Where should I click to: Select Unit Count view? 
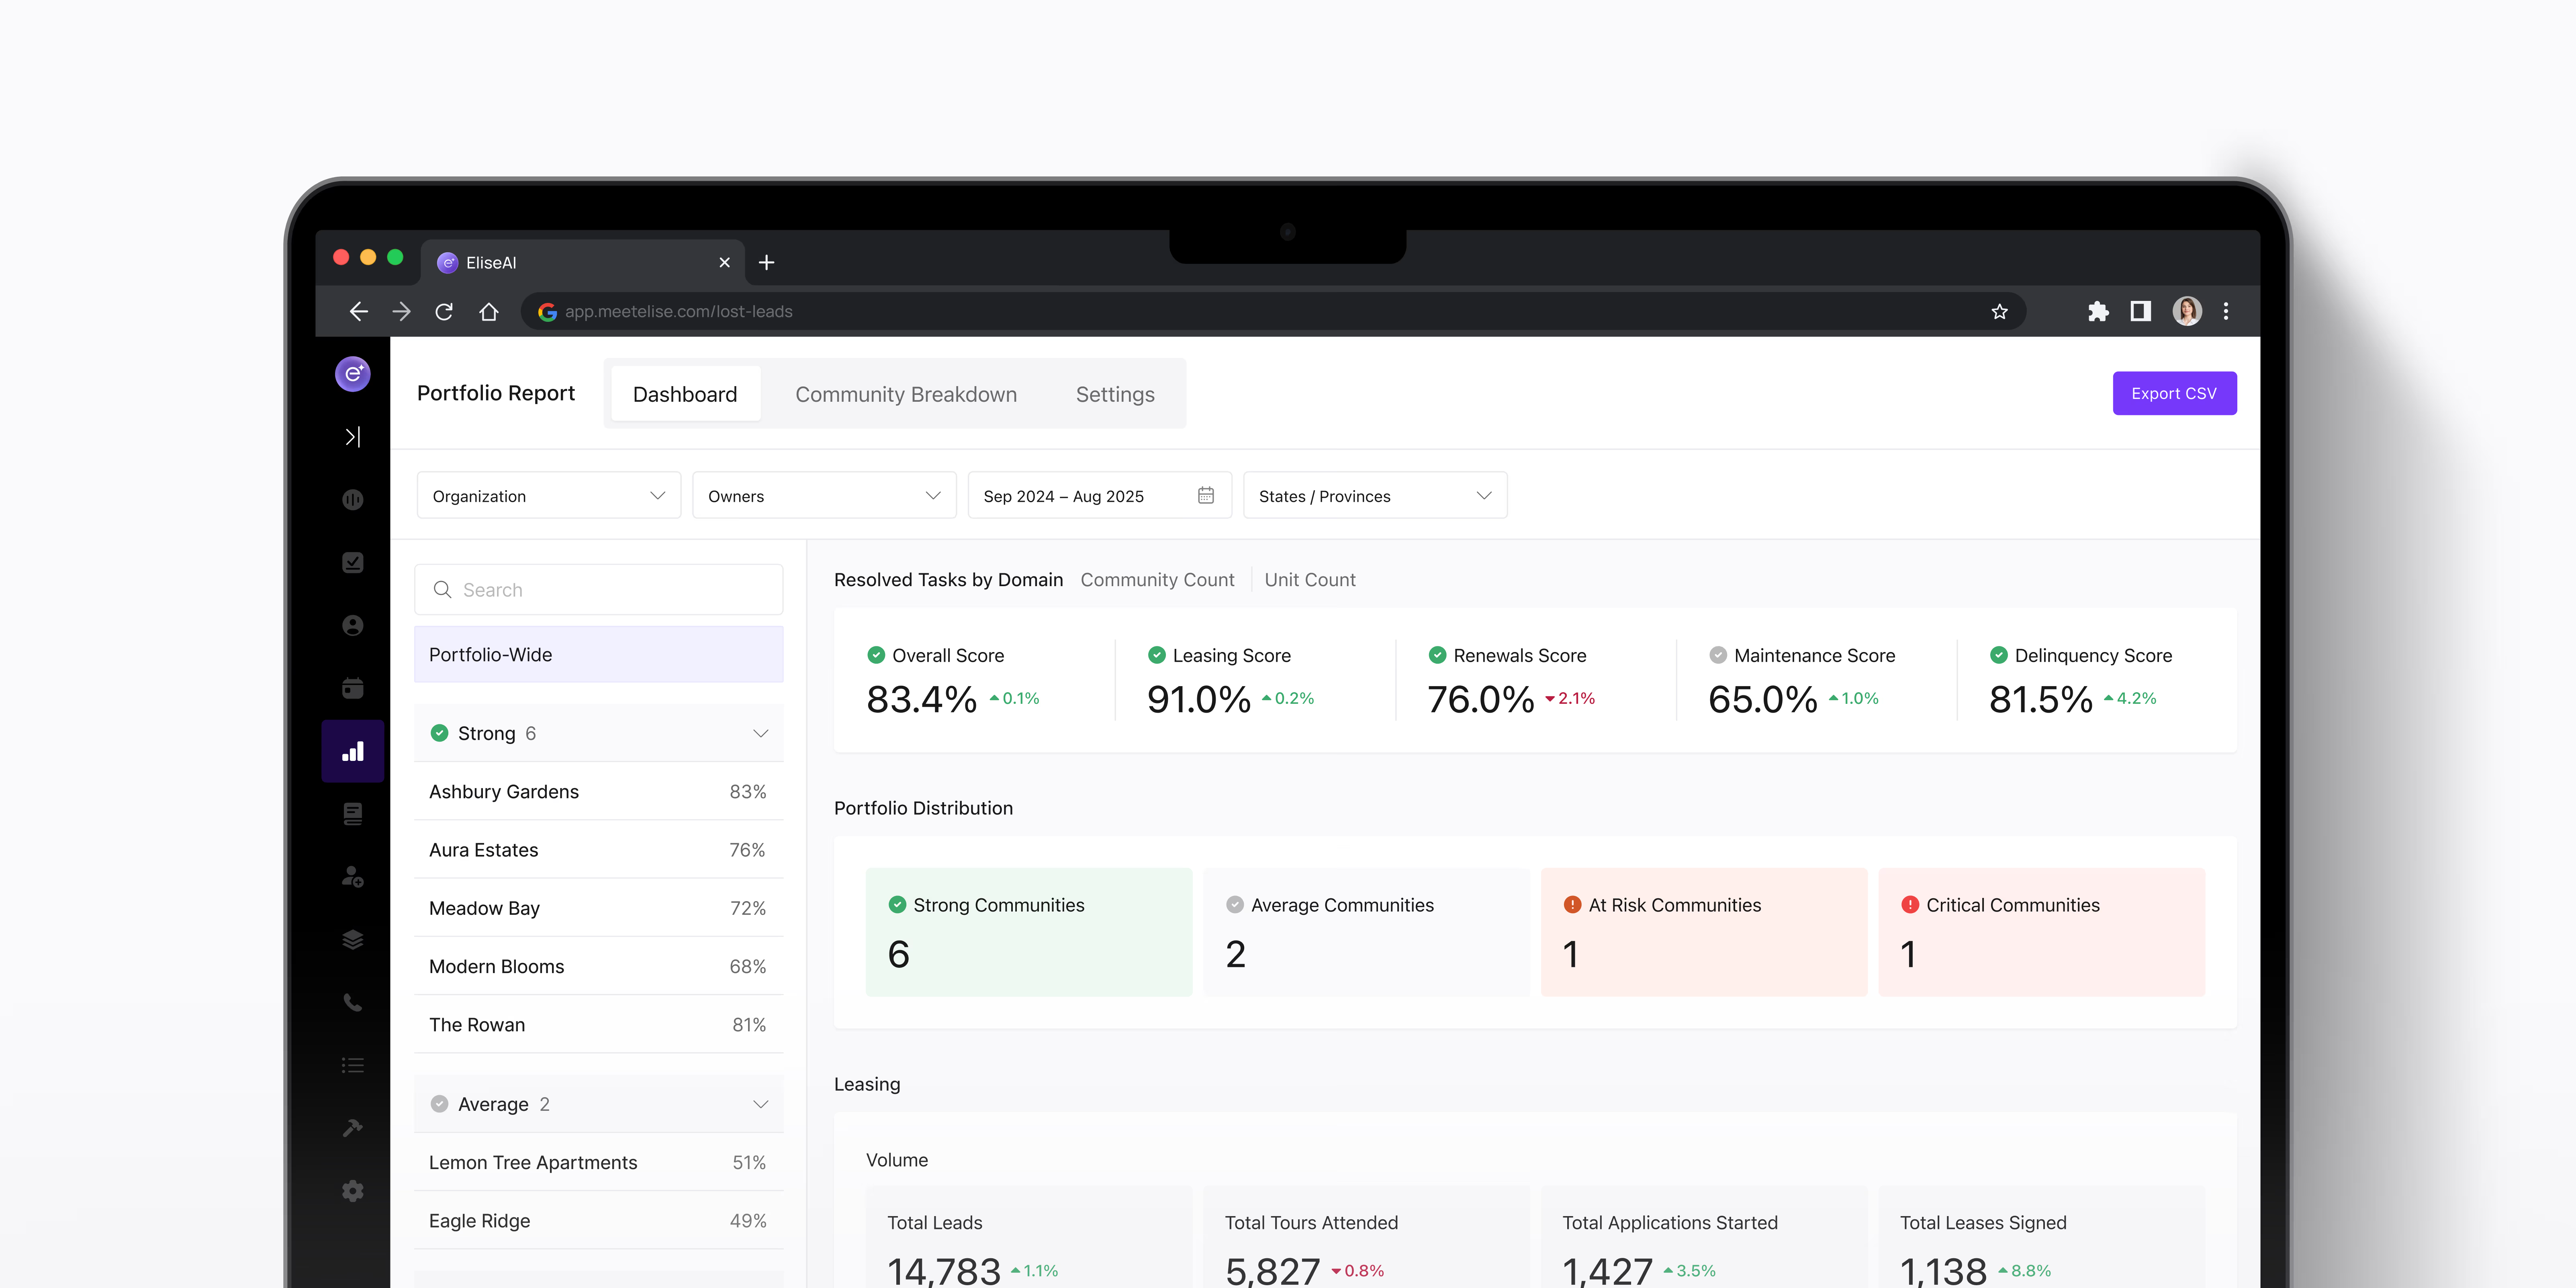(x=1310, y=580)
